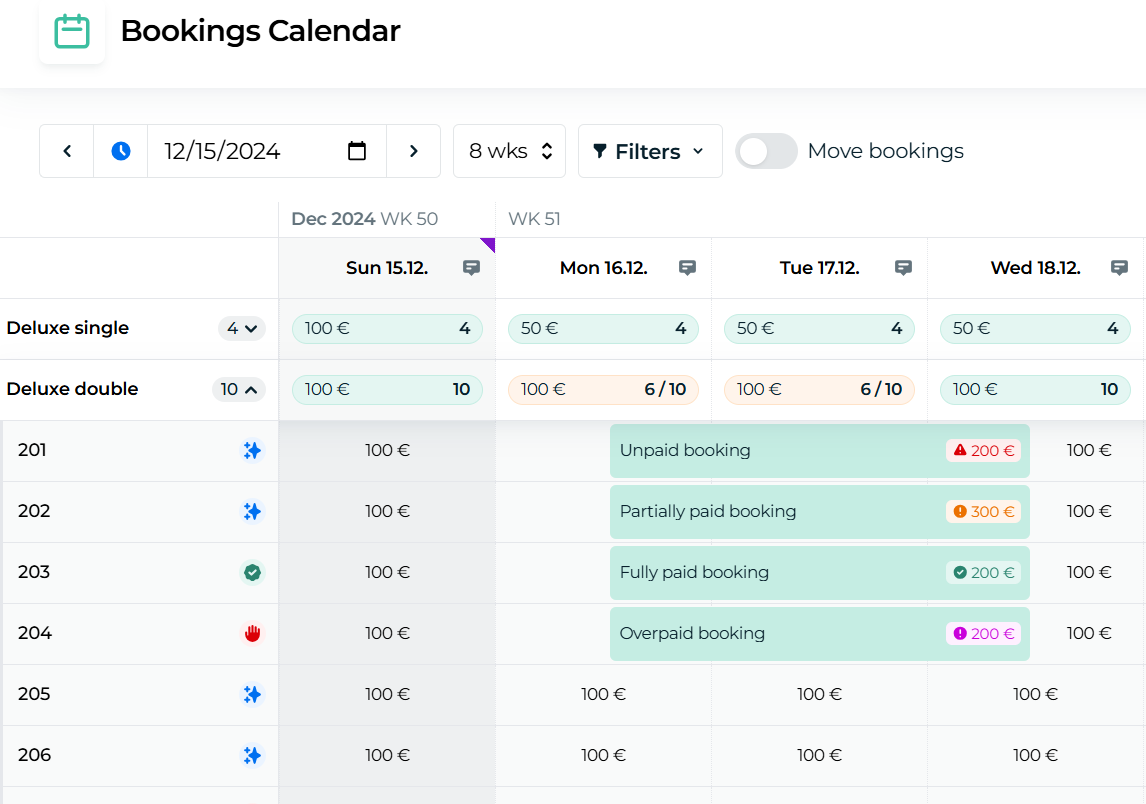This screenshot has width=1146, height=804.
Task: Open the note icon for Tue 17.12.
Action: [x=903, y=268]
